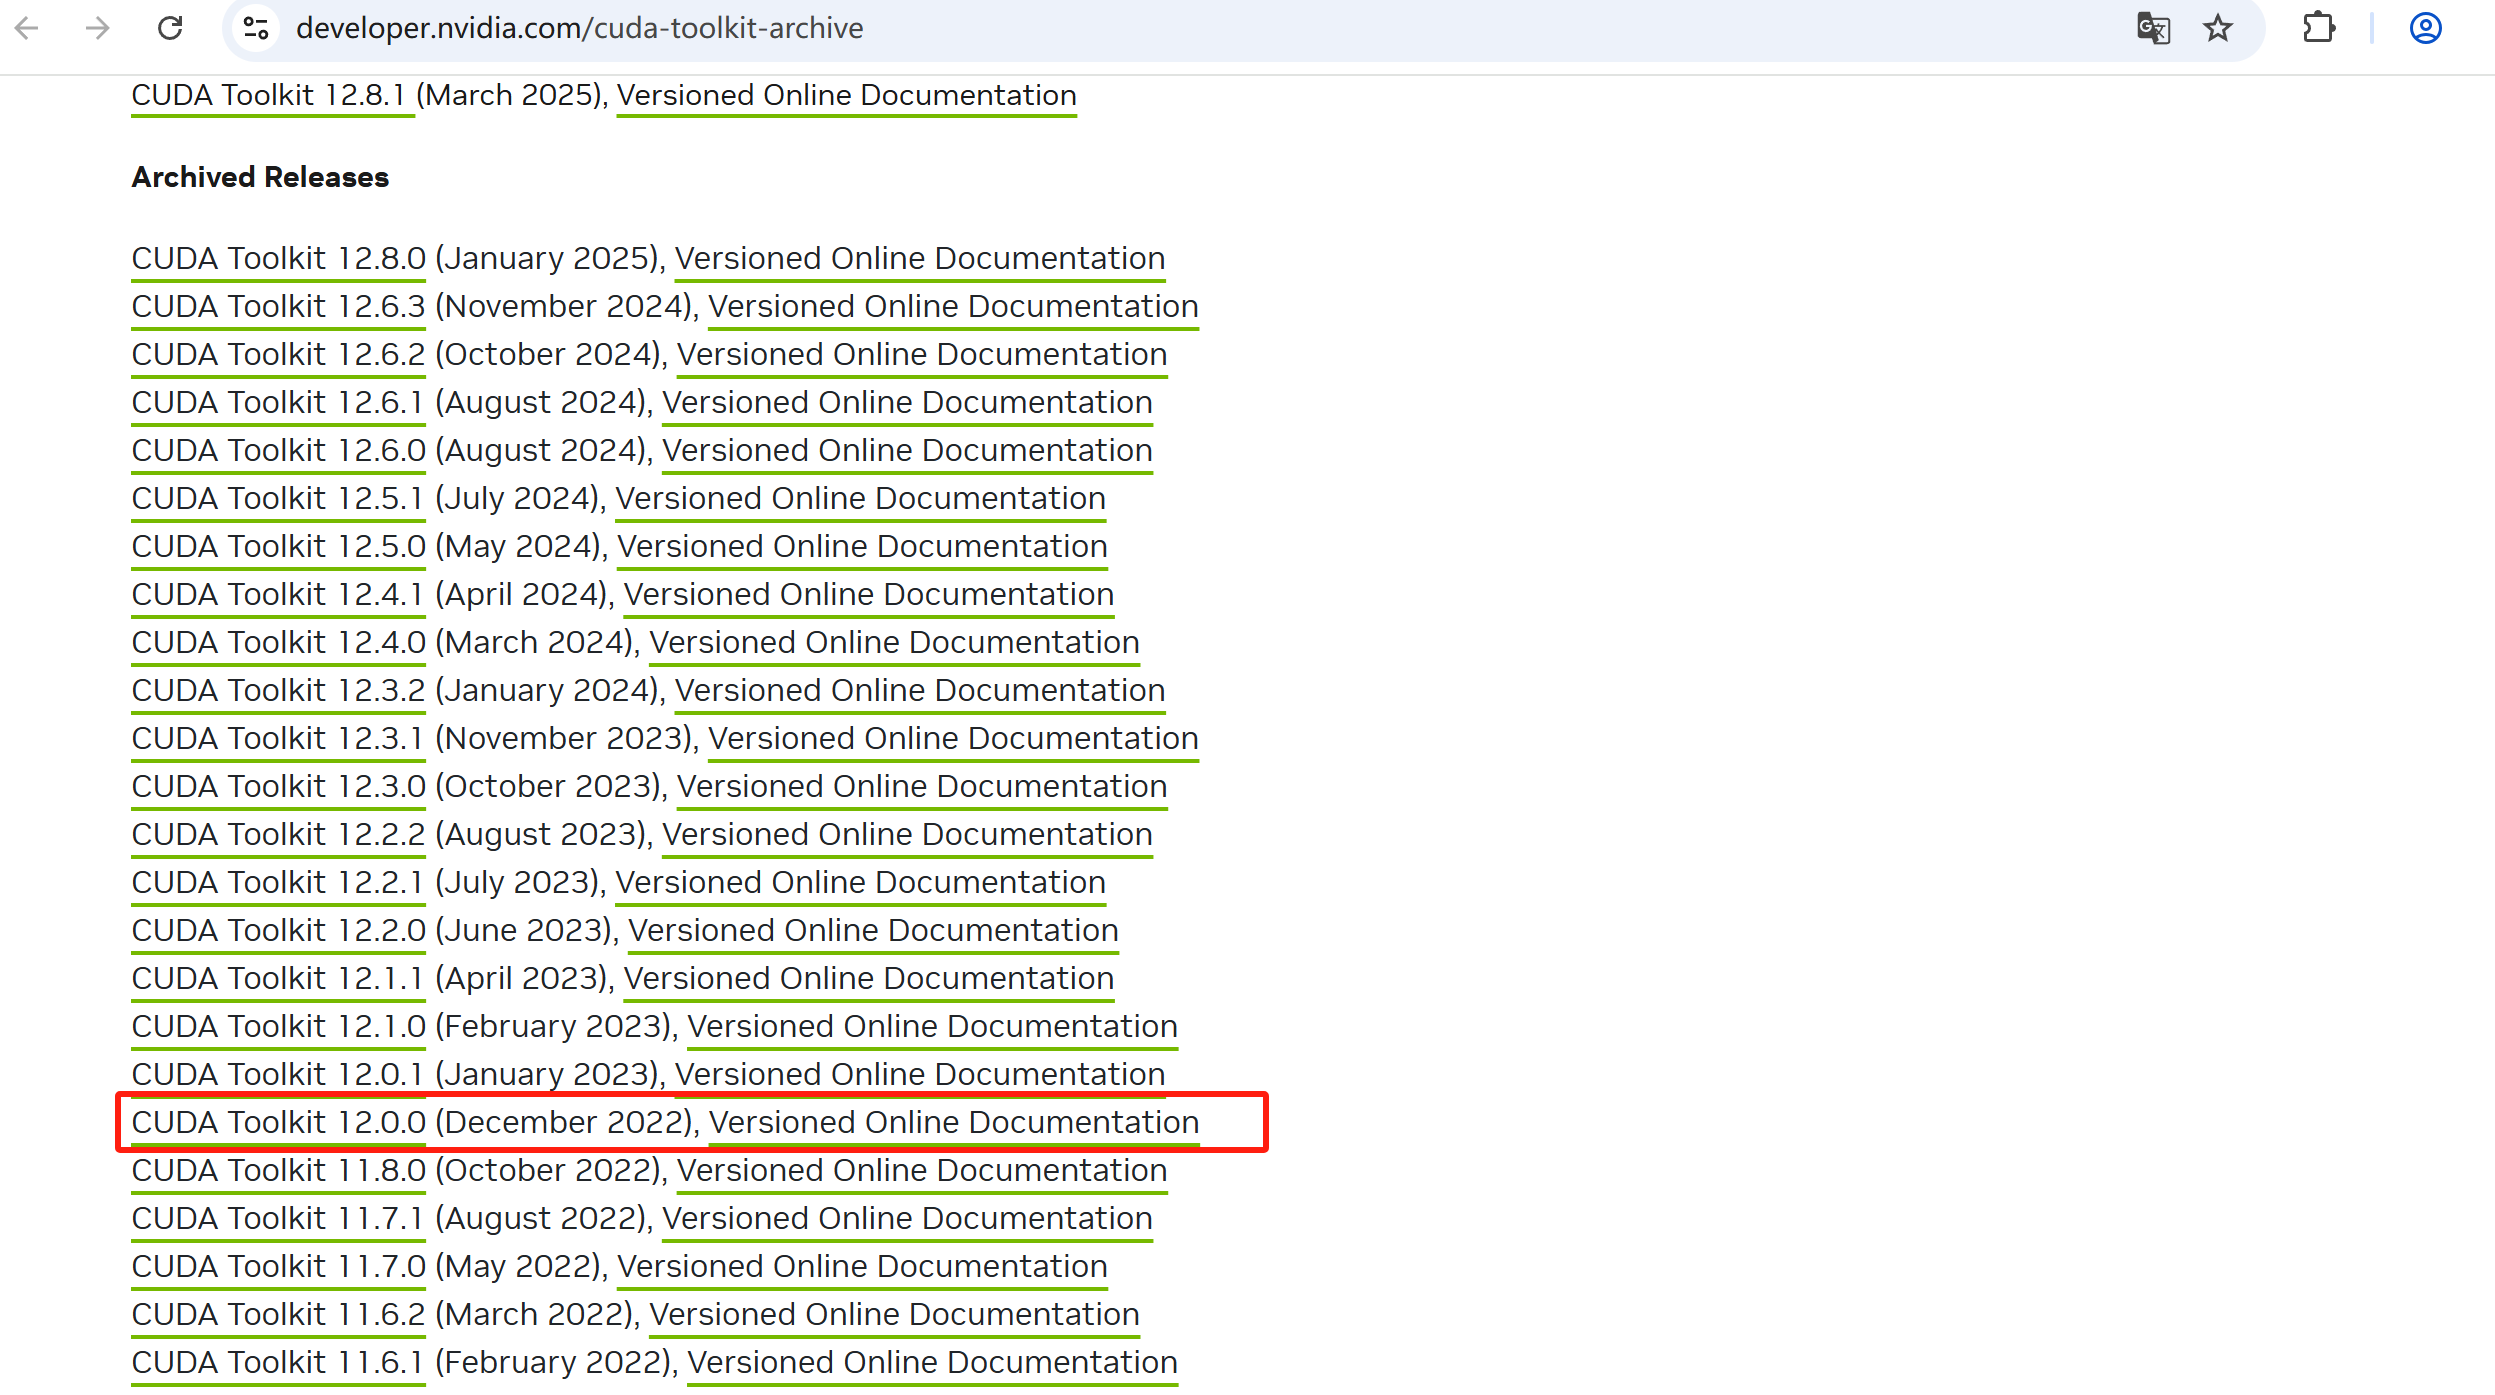Open CUDA Toolkit 11.8.0 download link
Screen dimensions: 2495x1395
tap(278, 1170)
